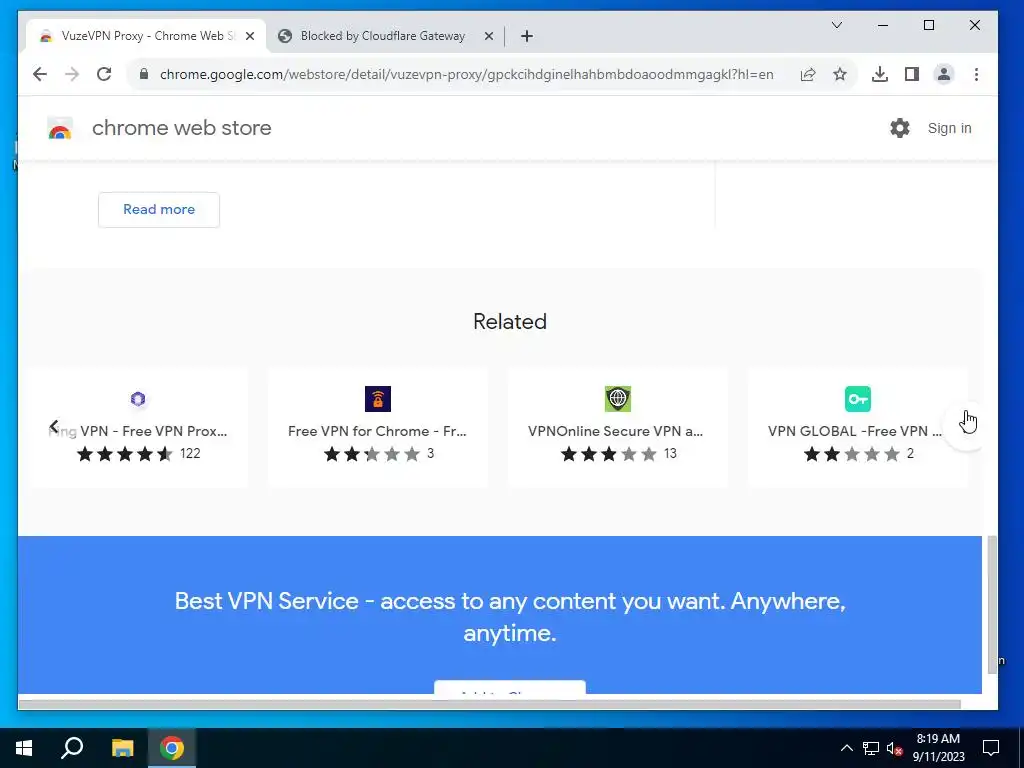Open the Chrome Web Store settings gear
The width and height of the screenshot is (1024, 768).
point(900,128)
